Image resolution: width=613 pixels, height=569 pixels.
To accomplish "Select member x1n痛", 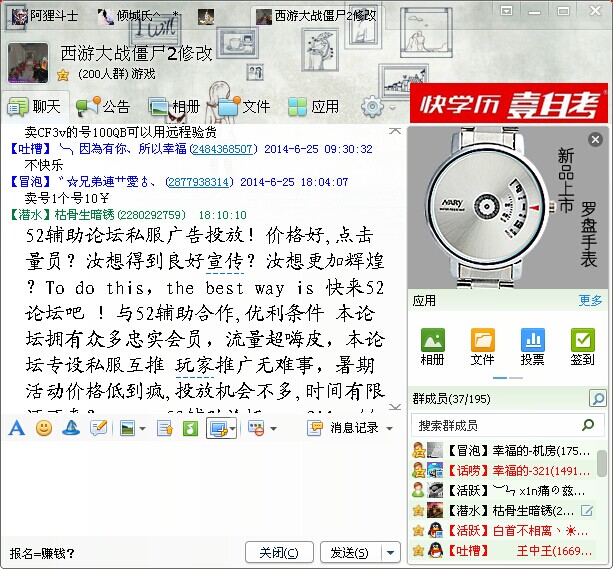I will tap(502, 490).
